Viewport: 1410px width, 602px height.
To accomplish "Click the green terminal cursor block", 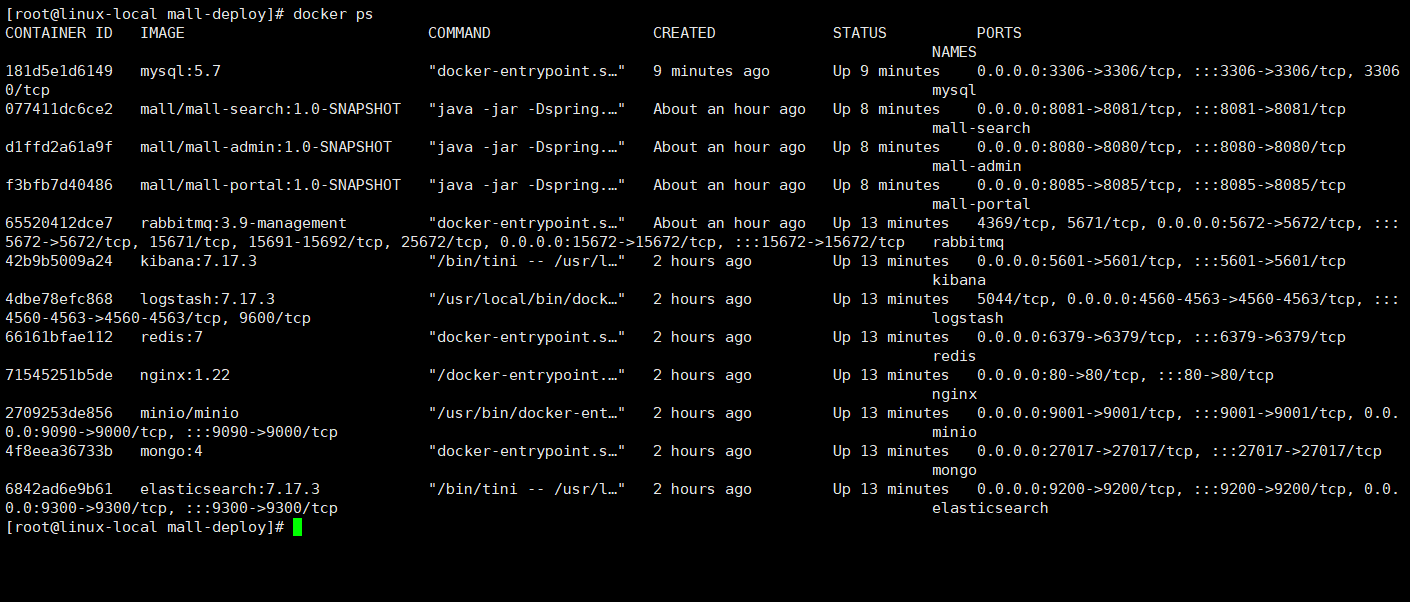I will click(x=297, y=527).
